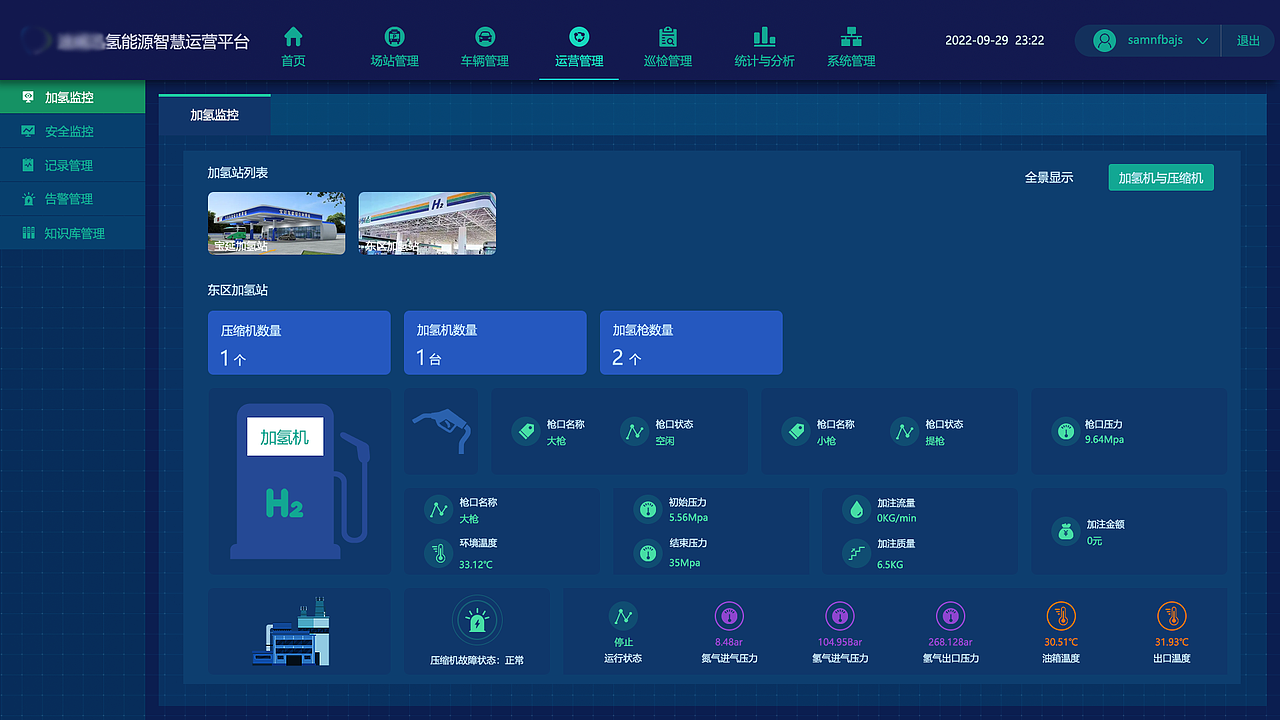
Task: Click the 2022-09-29 23:22 timestamp
Action: 995,41
